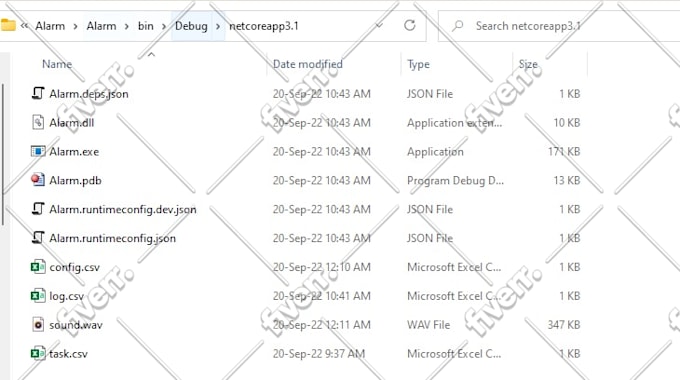Click the date of config.csv

click(x=322, y=267)
